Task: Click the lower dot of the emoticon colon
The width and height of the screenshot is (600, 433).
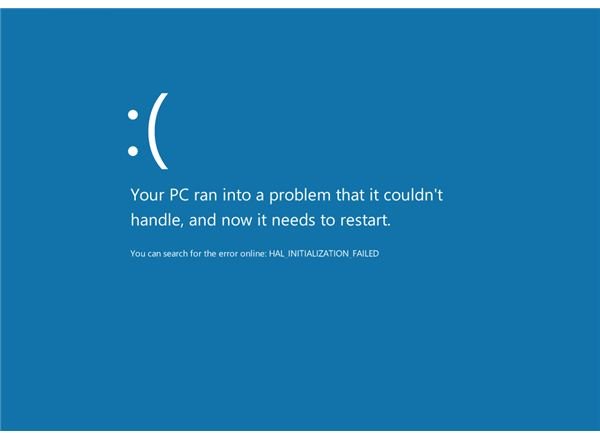Action: coord(133,151)
